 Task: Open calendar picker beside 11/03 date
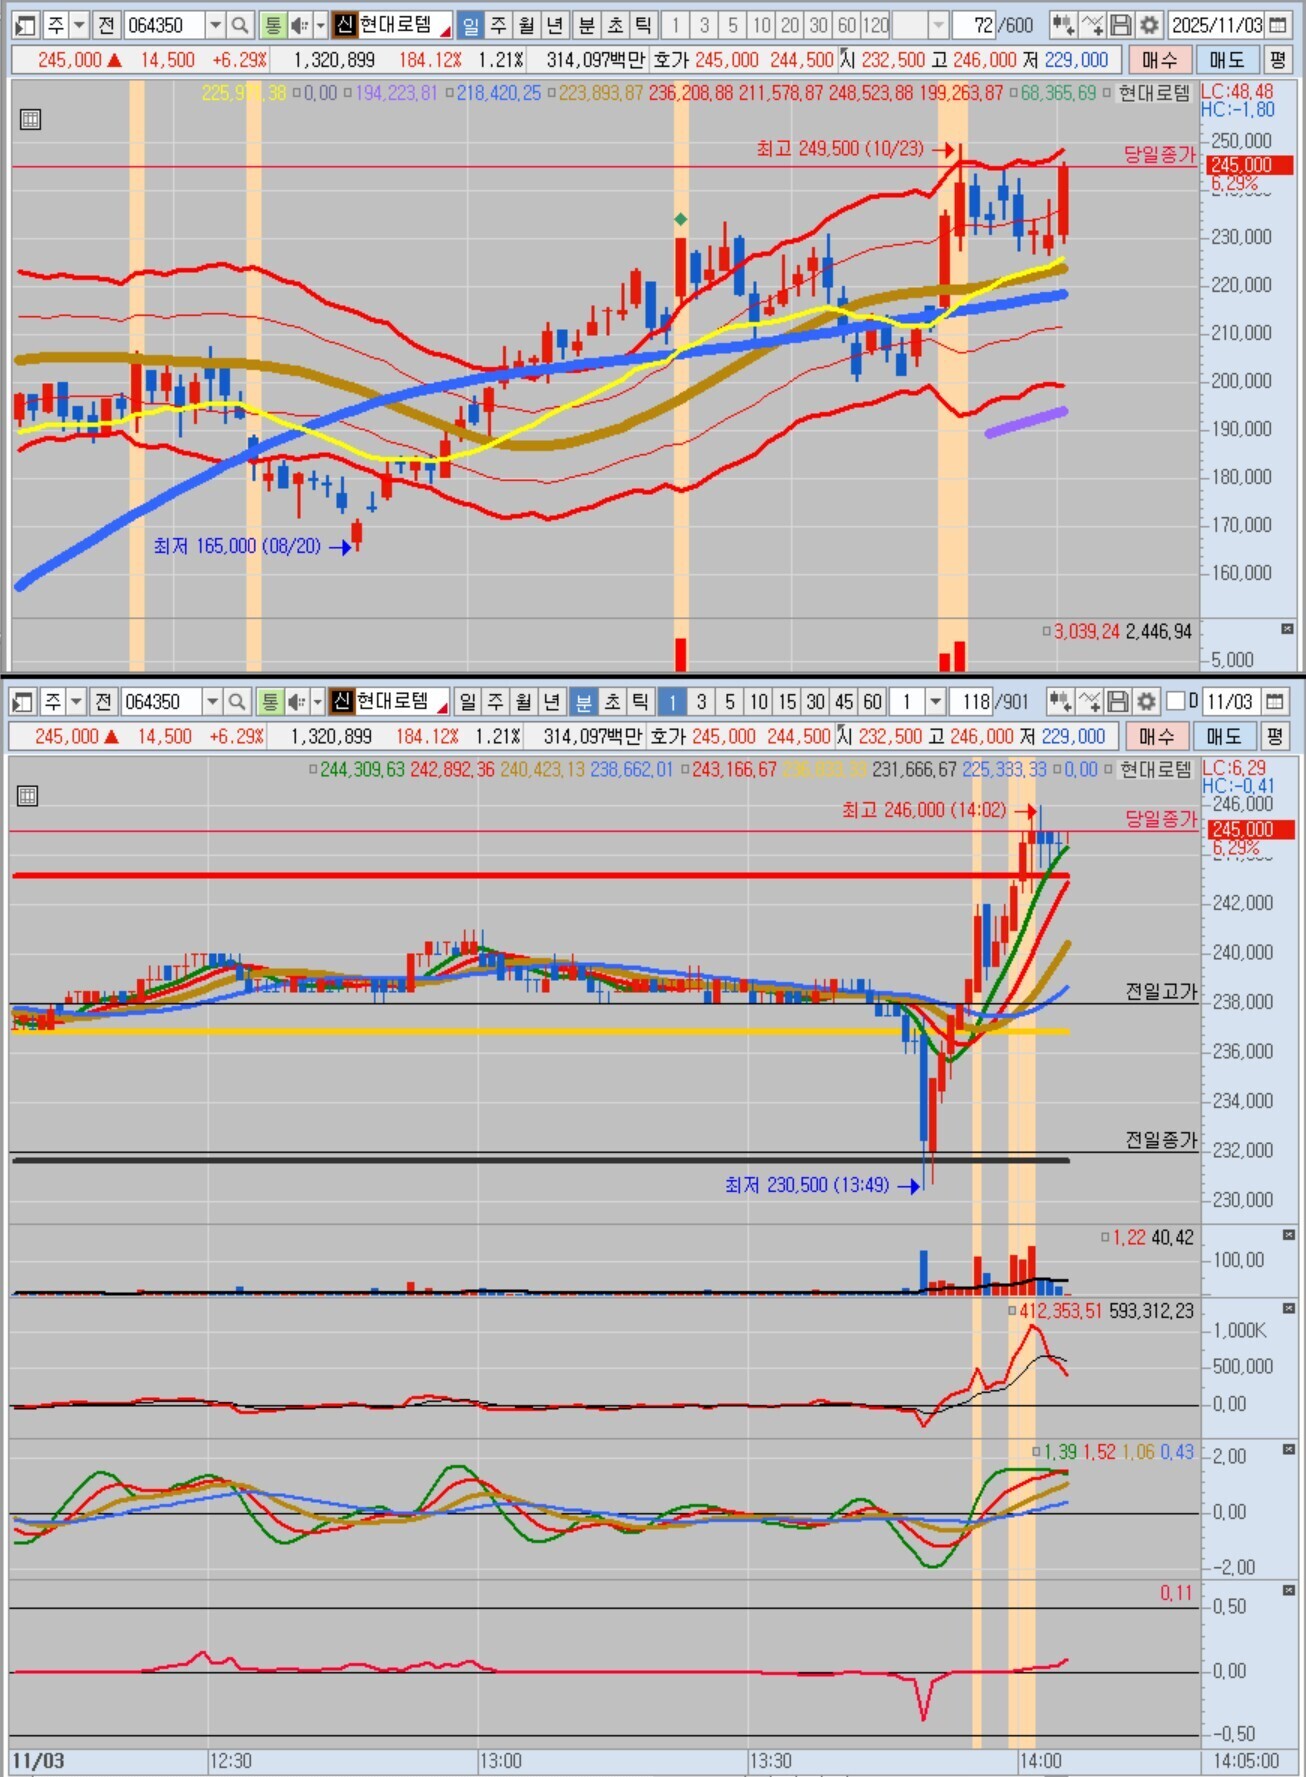tap(1275, 702)
